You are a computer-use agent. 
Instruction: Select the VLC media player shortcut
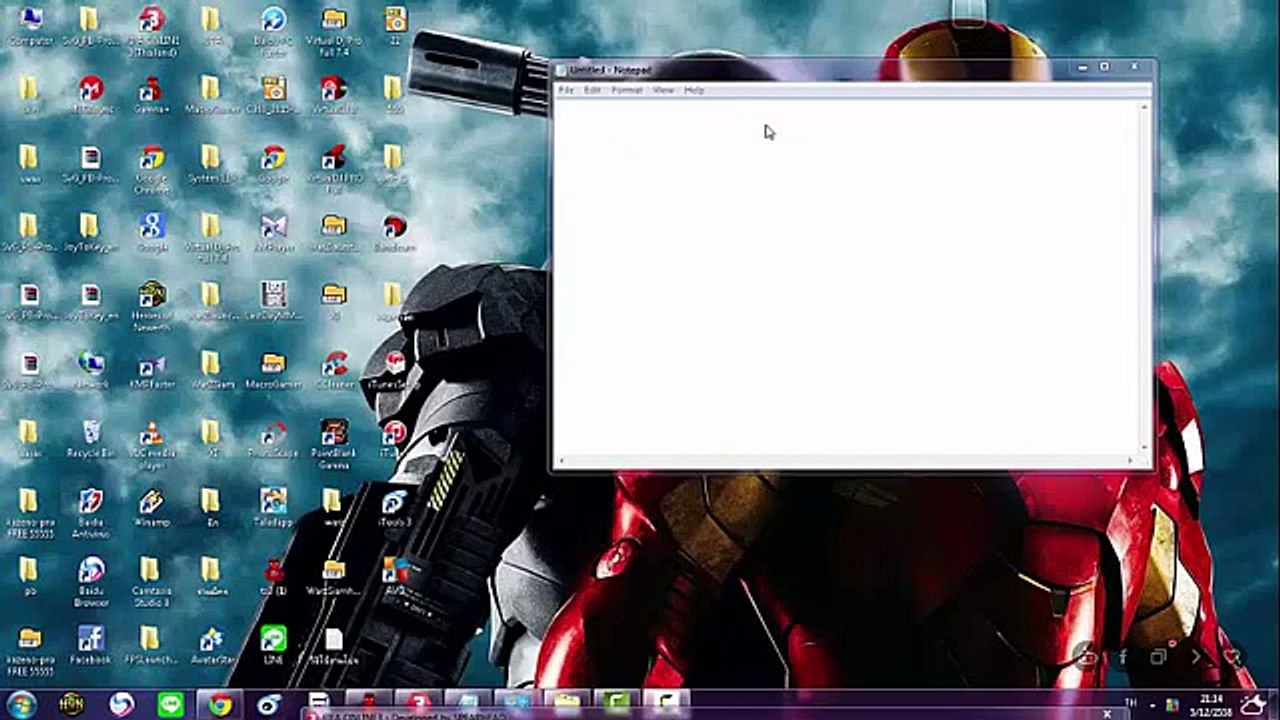pyautogui.click(x=152, y=444)
